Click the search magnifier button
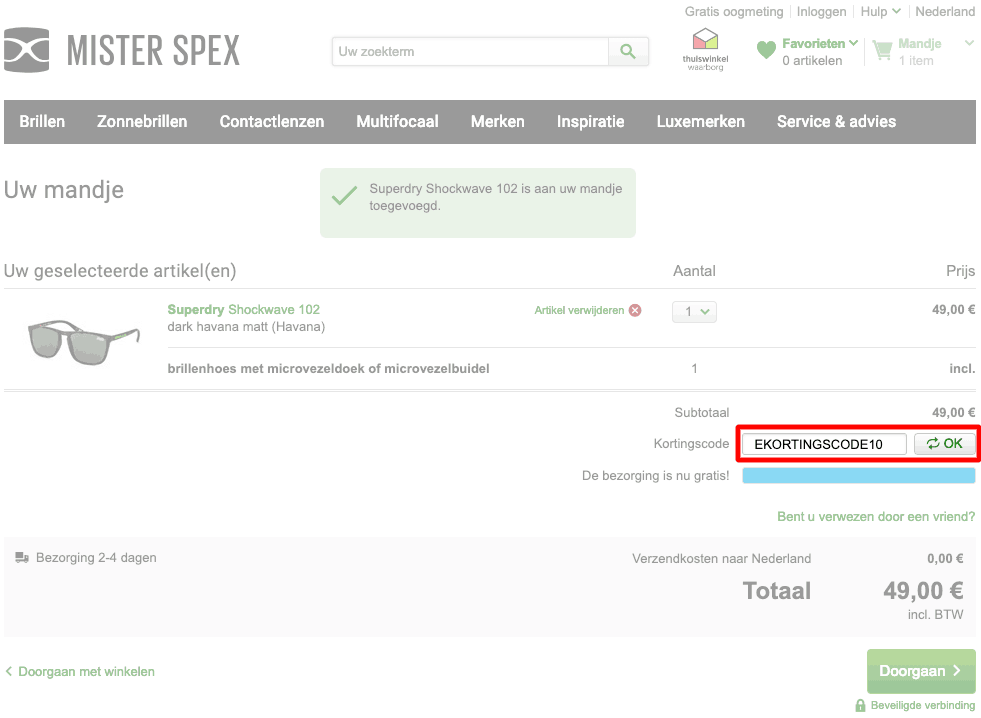 [628, 51]
